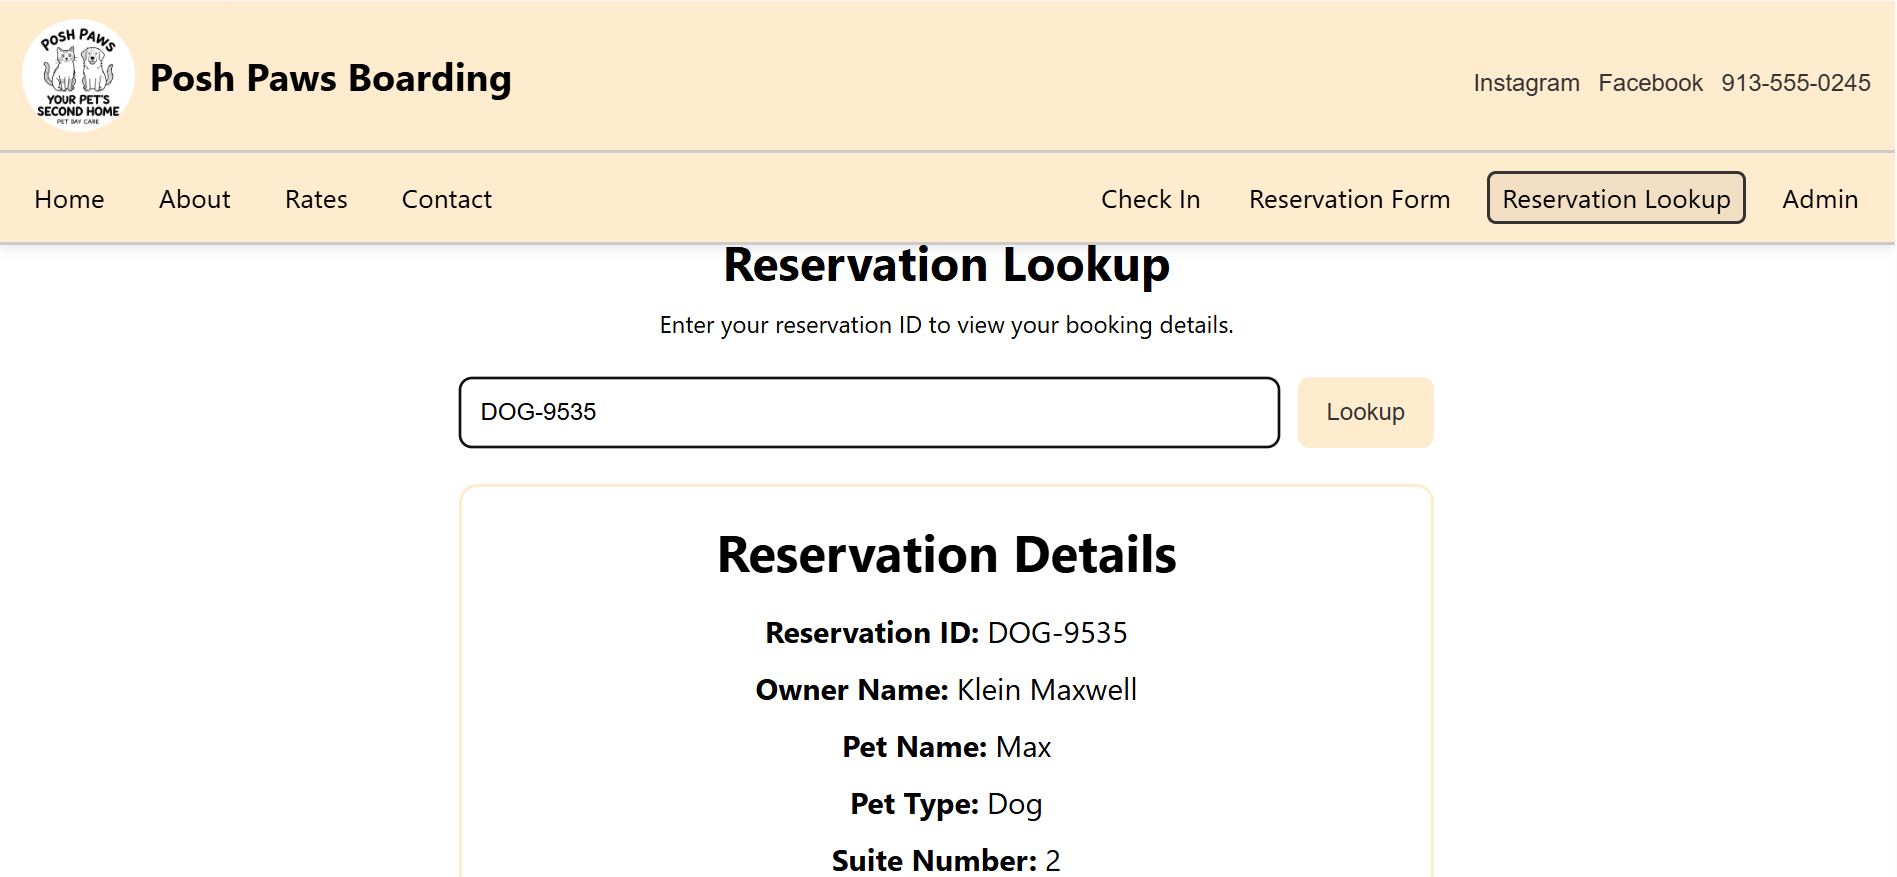Click the Reservation ID DOG-9535 detail line
This screenshot has width=1897, height=877.
point(946,633)
